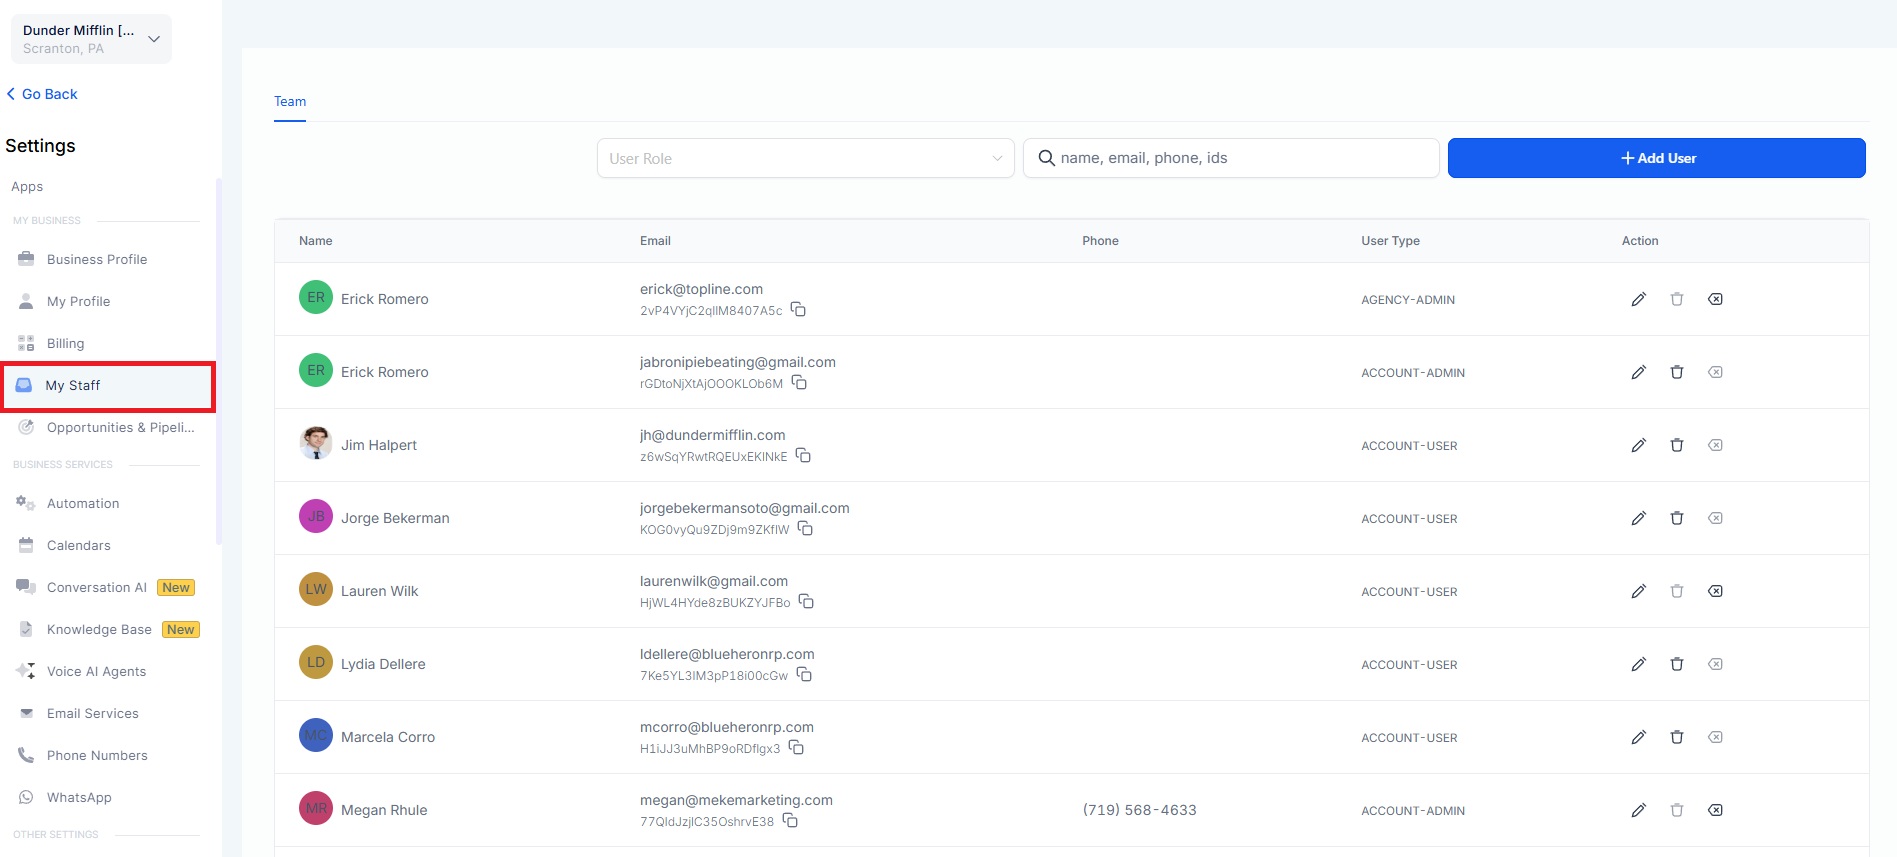Copy the user ID under jabronipiebeating@gmail.com

799,383
